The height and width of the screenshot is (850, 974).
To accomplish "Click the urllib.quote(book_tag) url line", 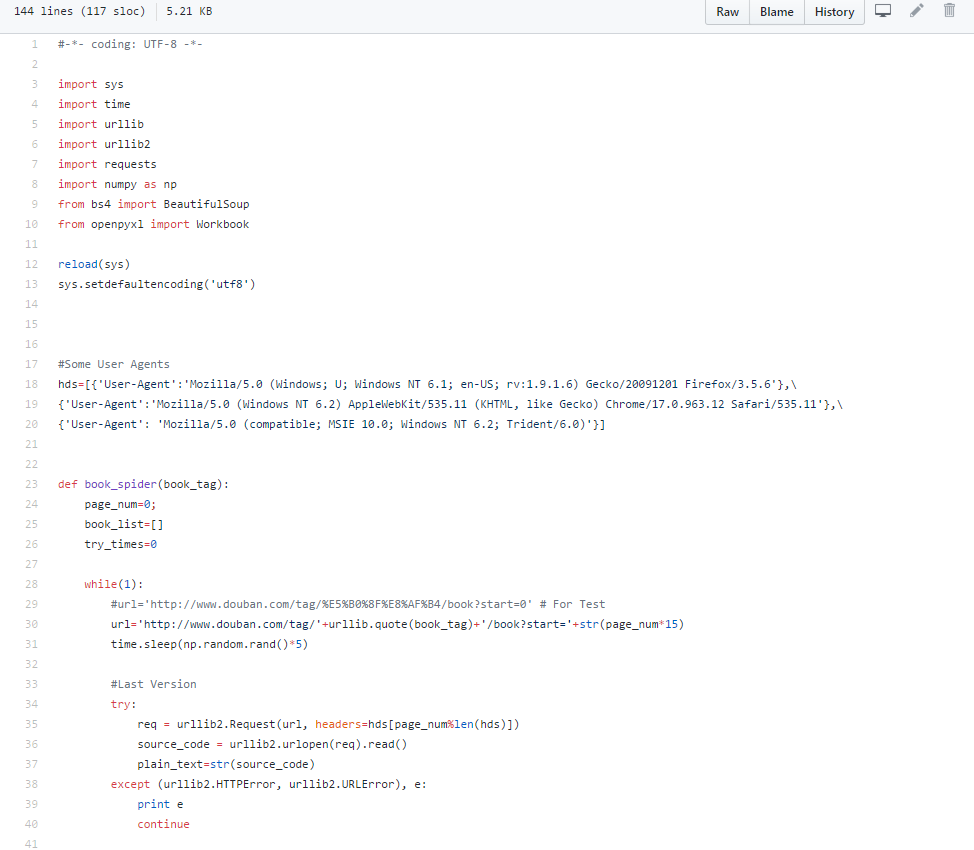I will 398,624.
